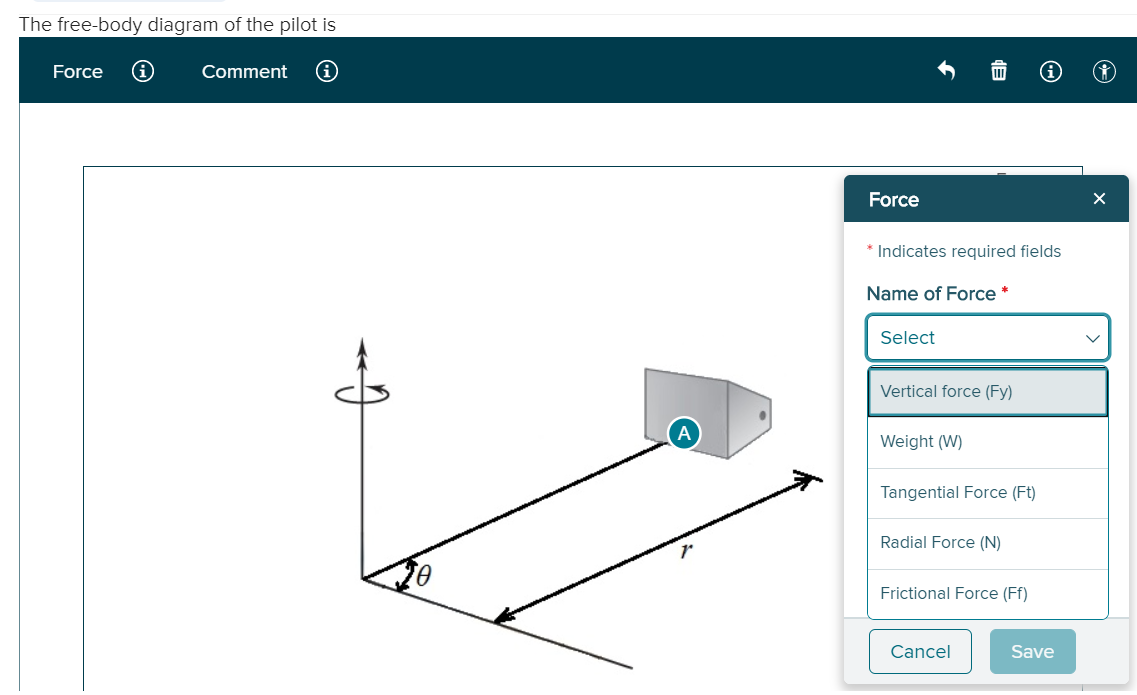Cancel the Force dialog
The height and width of the screenshot is (695, 1137).
(x=920, y=651)
